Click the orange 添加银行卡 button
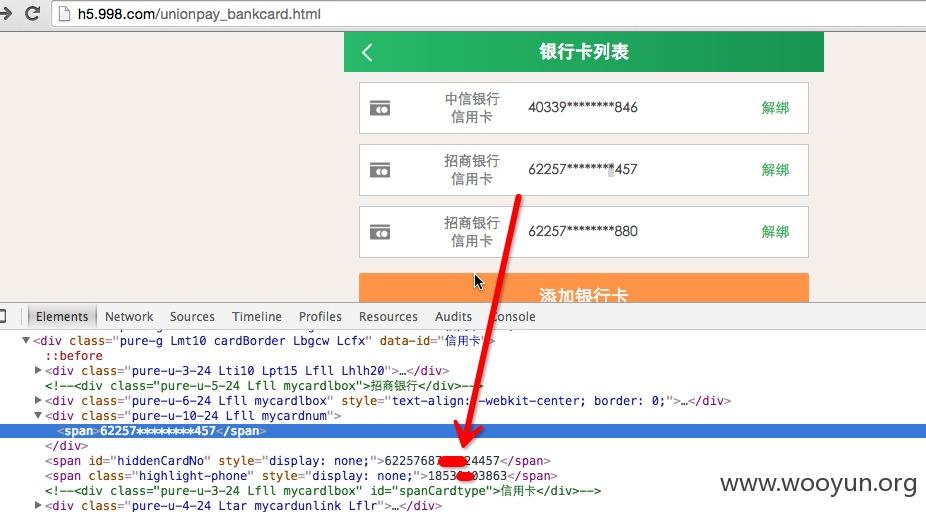 tap(583, 288)
